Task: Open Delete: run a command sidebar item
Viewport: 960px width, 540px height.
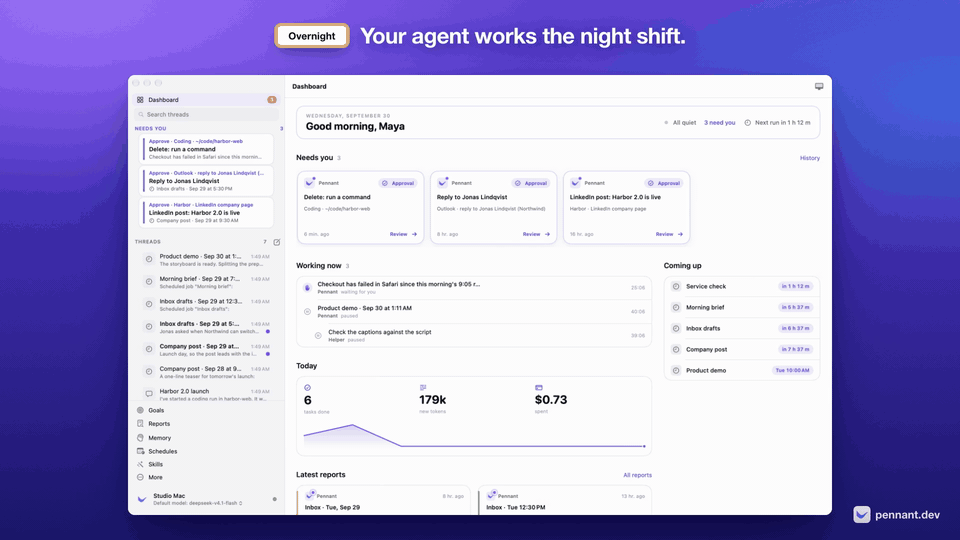Action: tap(206, 149)
